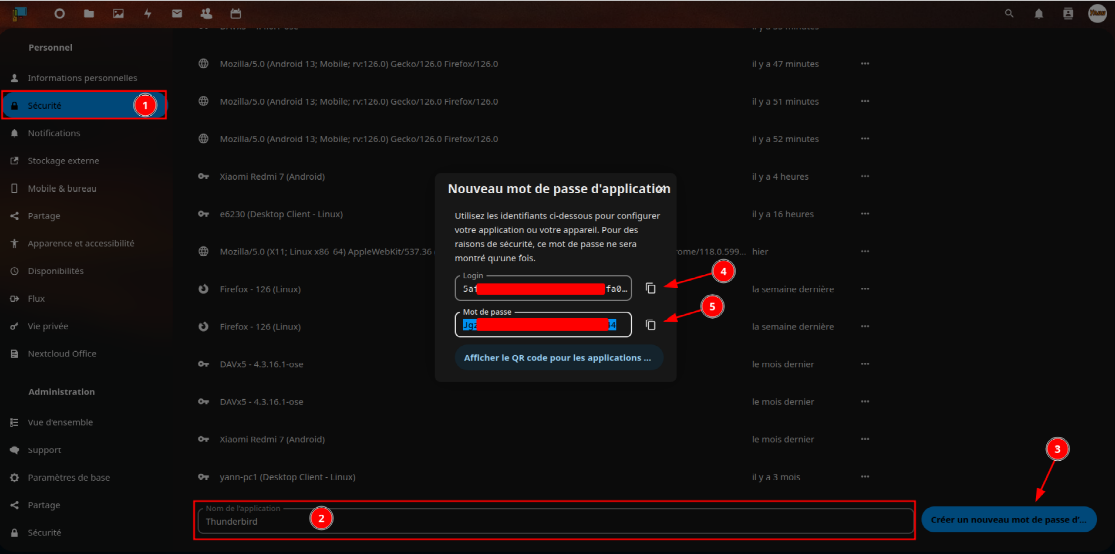Viewport: 1115px width, 554px height.
Task: Open actions menu for e6230 Desktop Client
Action: (x=864, y=214)
